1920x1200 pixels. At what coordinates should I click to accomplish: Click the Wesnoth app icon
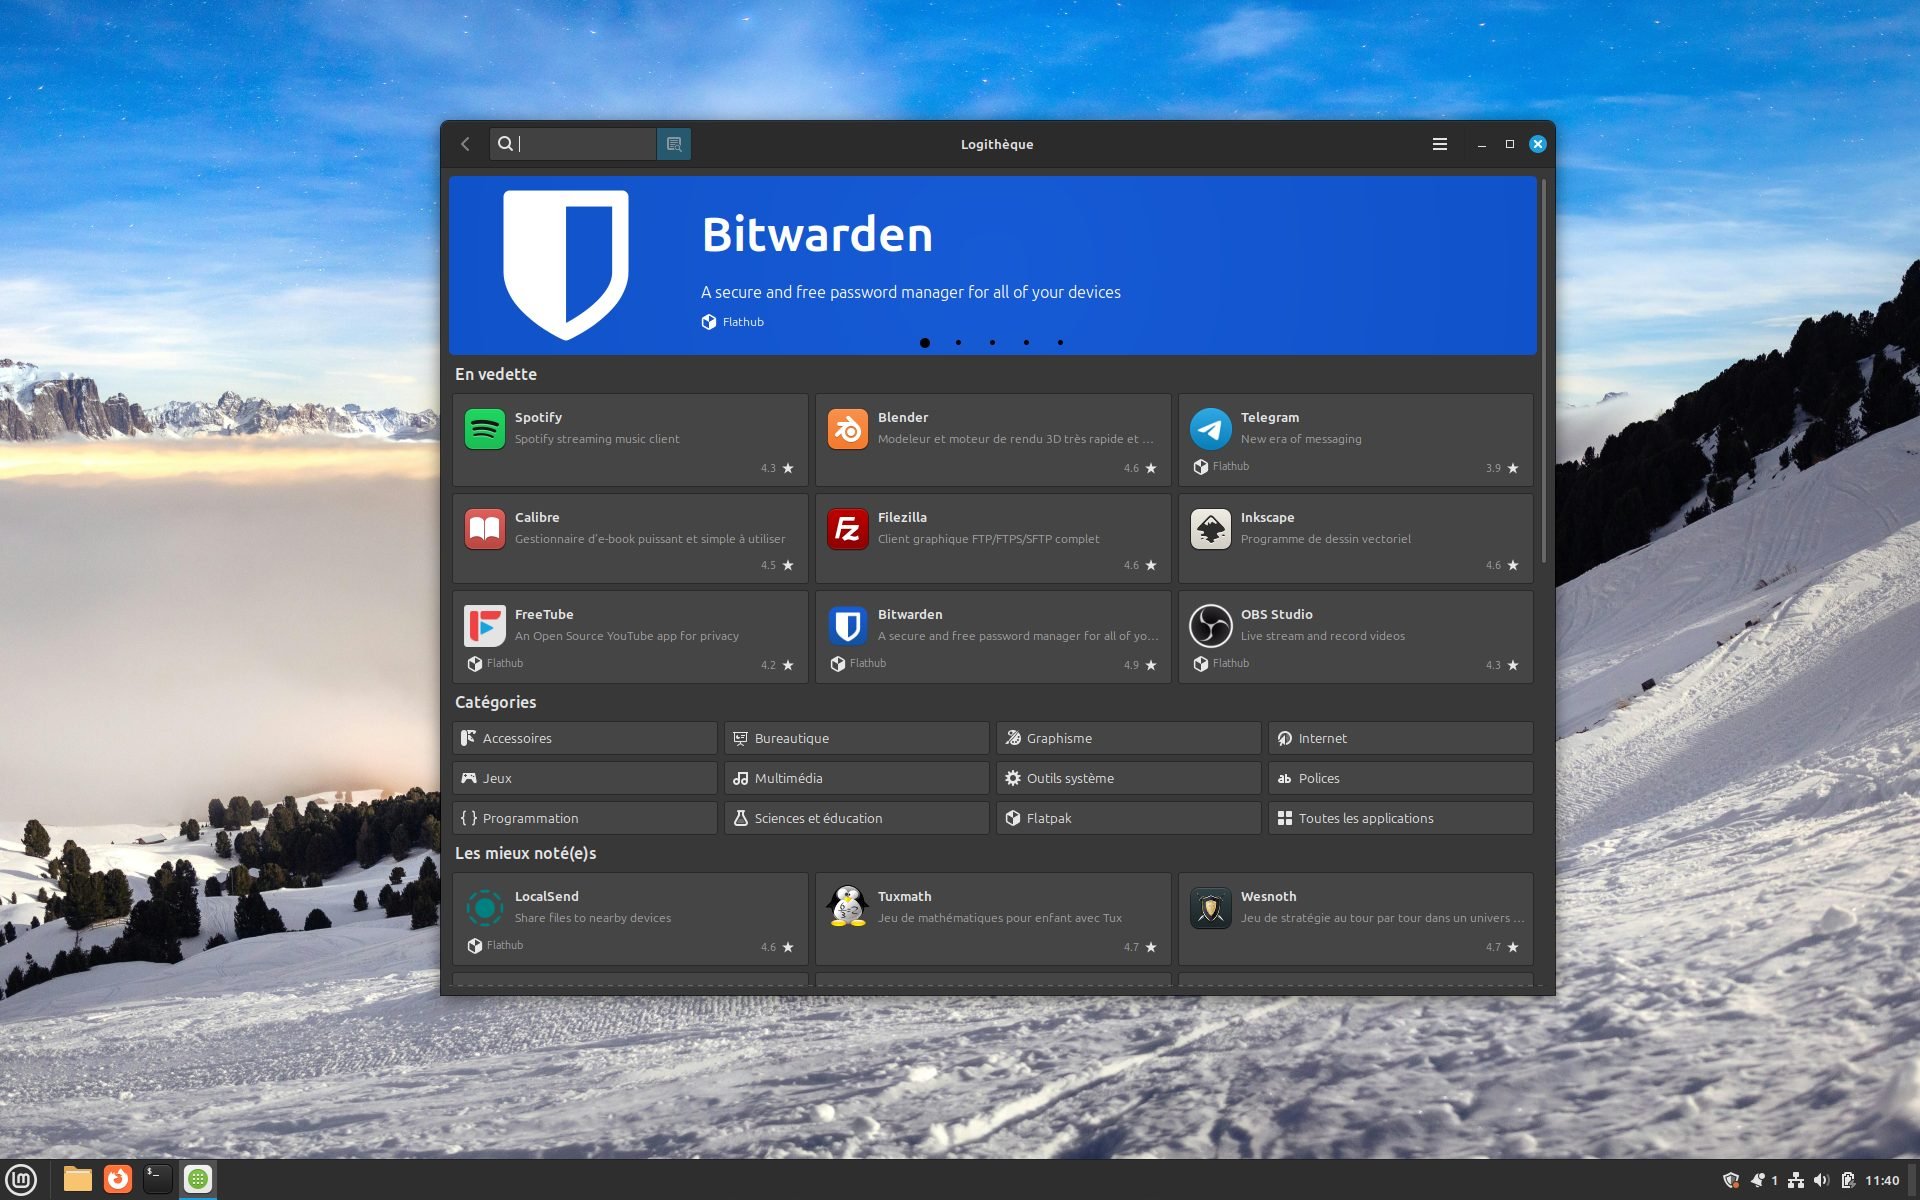tap(1211, 908)
